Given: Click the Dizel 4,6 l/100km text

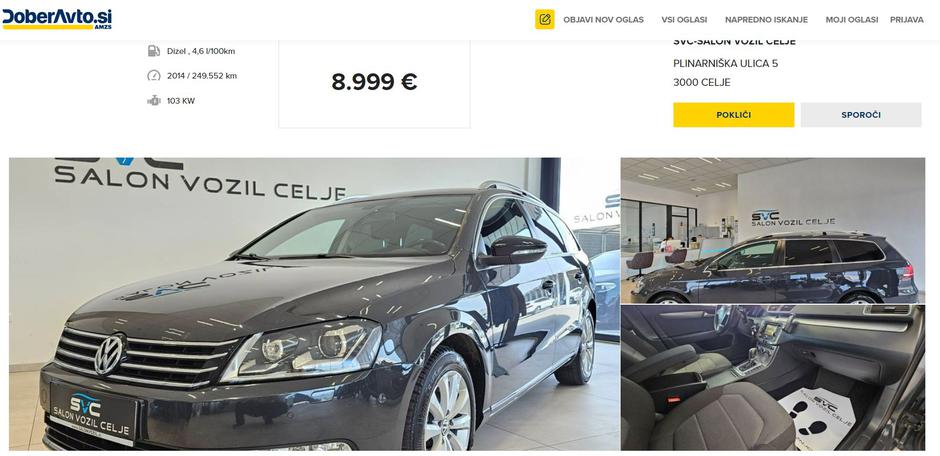Looking at the screenshot, I should (201, 52).
